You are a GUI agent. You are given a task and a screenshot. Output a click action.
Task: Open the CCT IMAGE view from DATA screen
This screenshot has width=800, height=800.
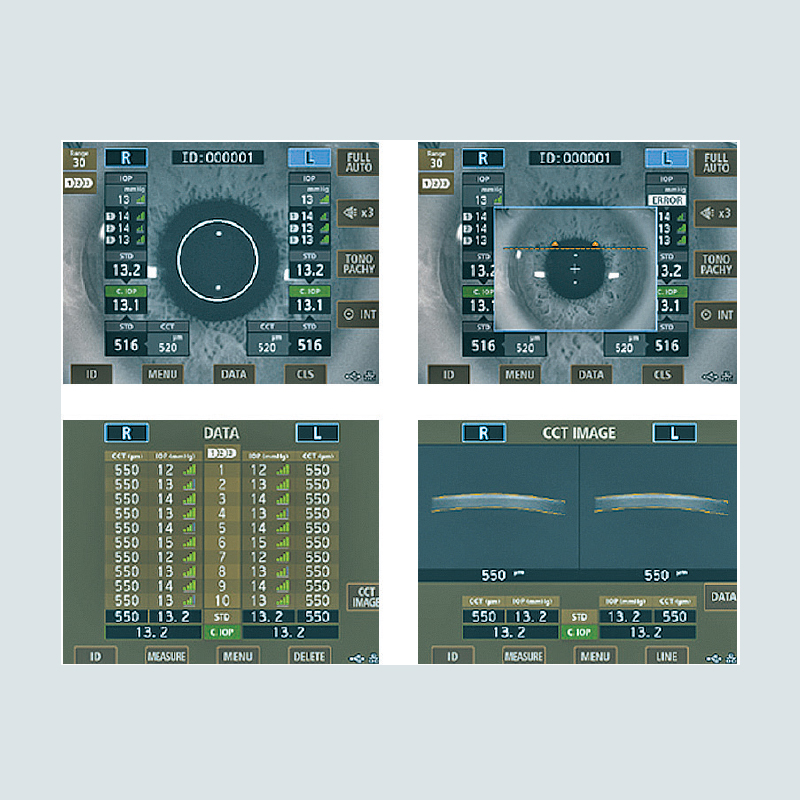(363, 599)
